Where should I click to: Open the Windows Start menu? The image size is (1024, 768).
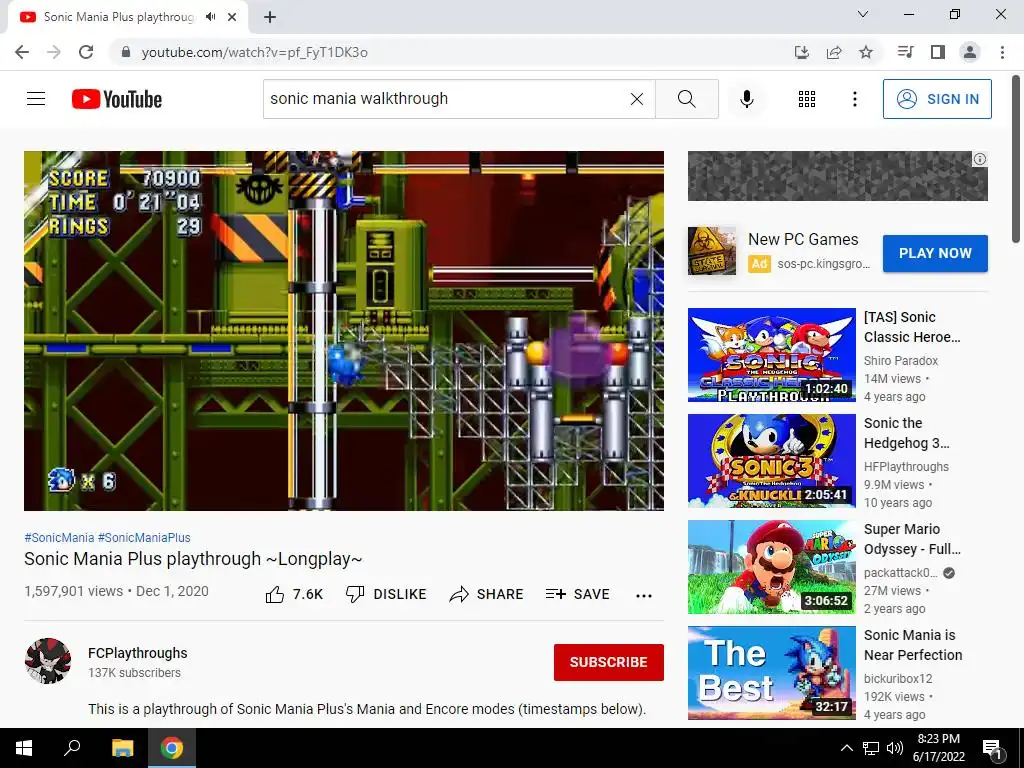(24, 748)
